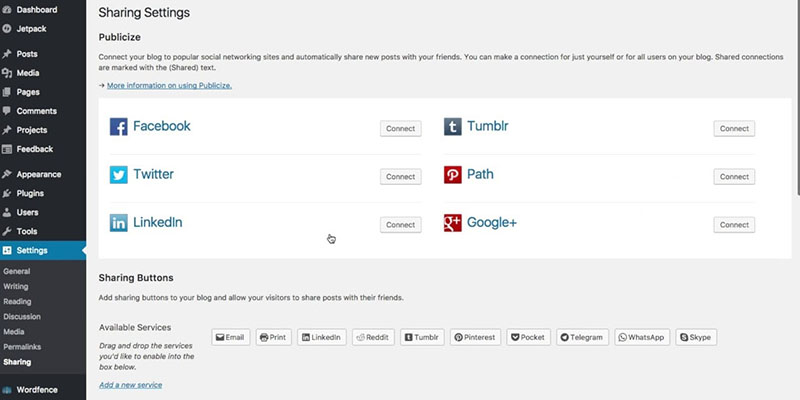Screen dimensions: 800x400
Task: Click the Appearance brush icon
Action: 7,174
